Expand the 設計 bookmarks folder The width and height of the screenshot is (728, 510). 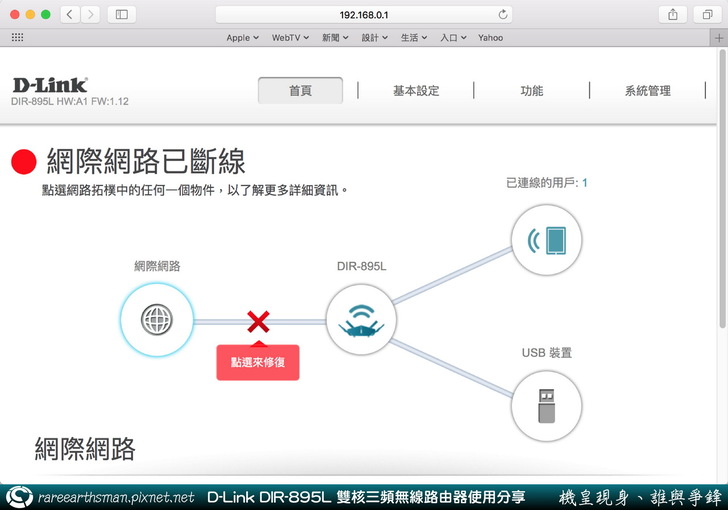(x=374, y=38)
